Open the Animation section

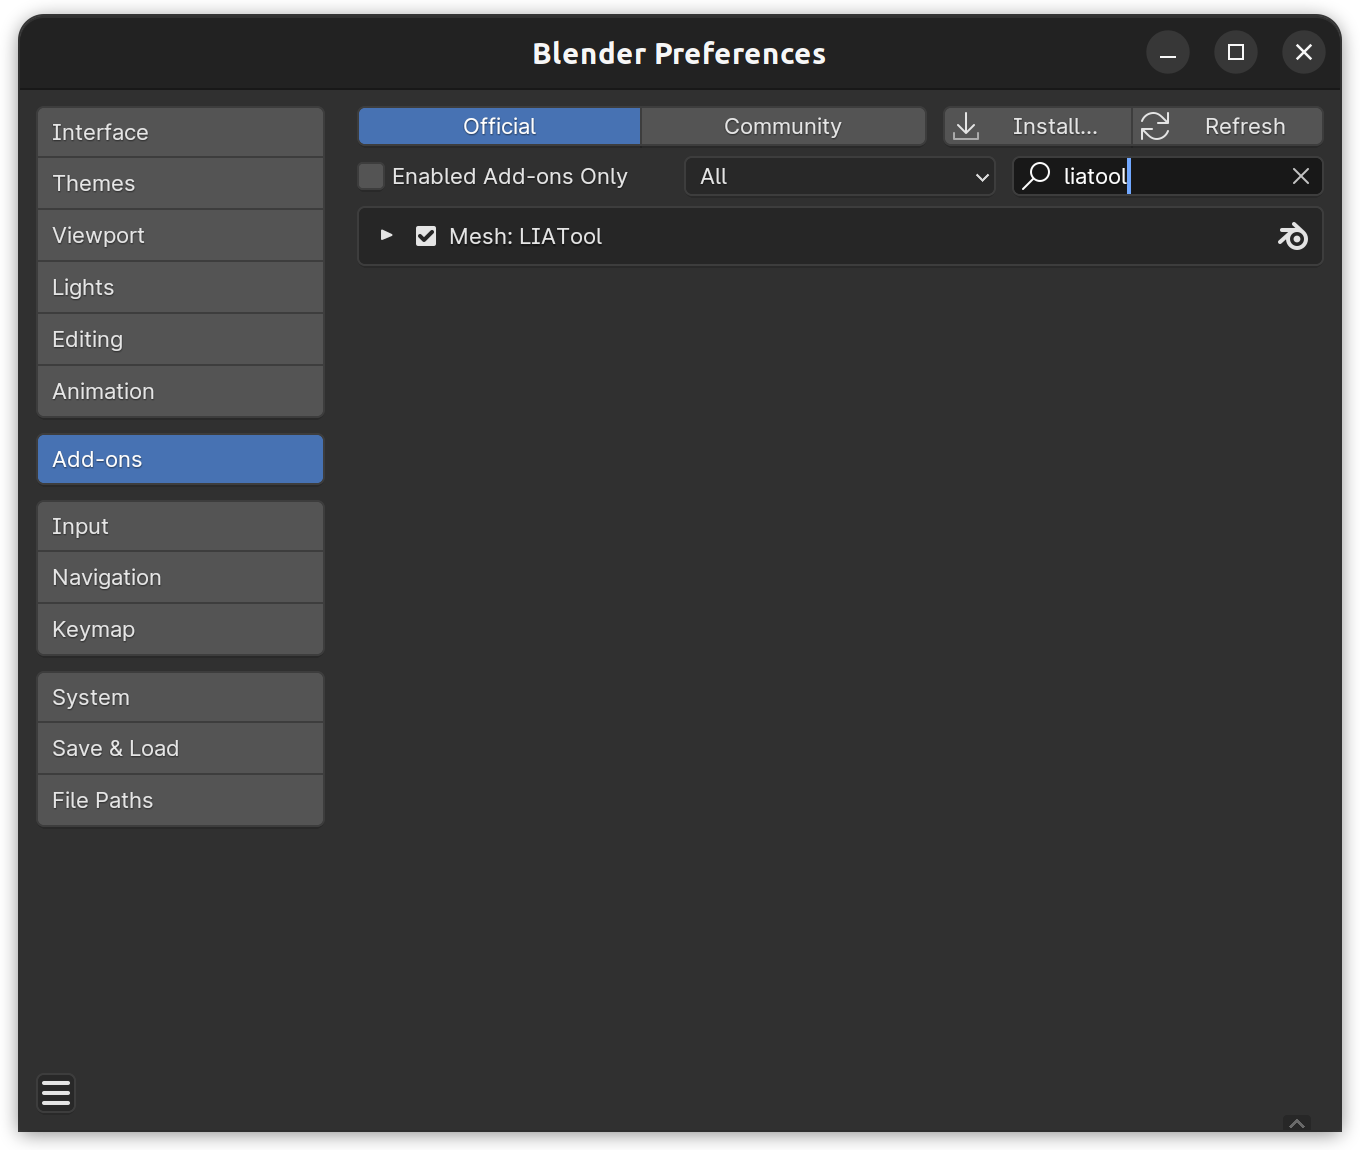180,391
